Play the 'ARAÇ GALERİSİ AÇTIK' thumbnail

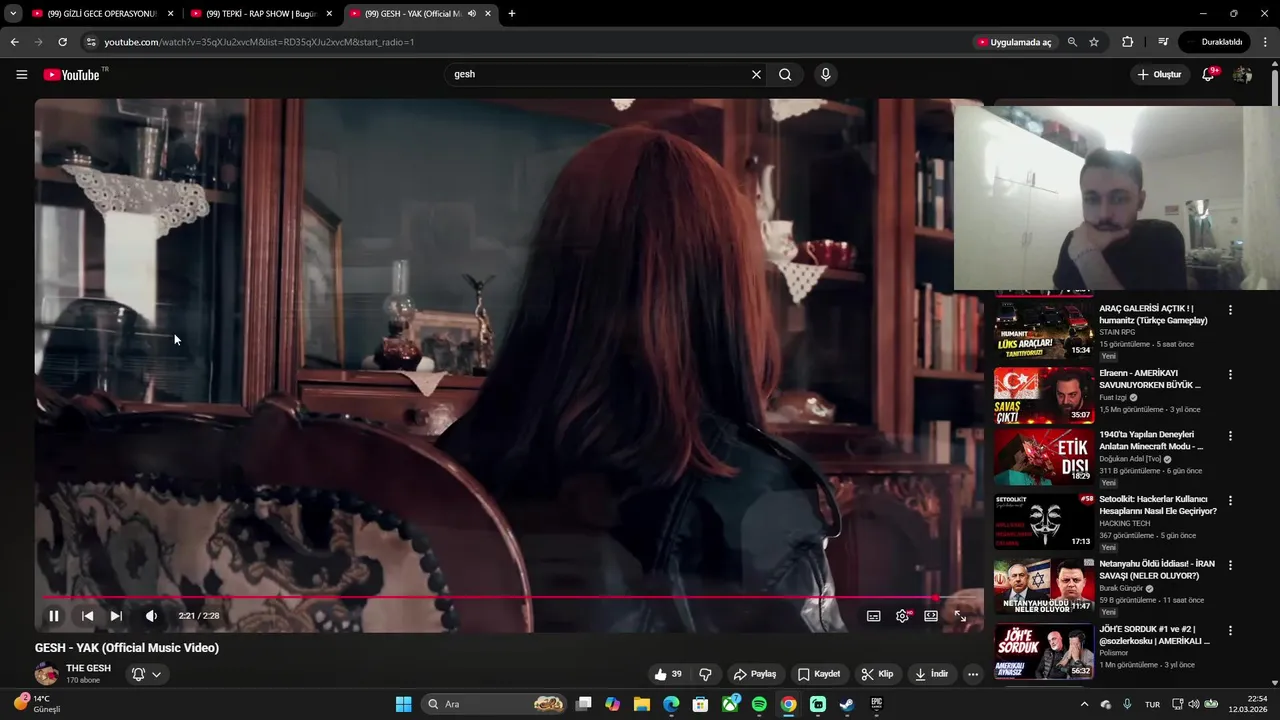pos(1043,329)
